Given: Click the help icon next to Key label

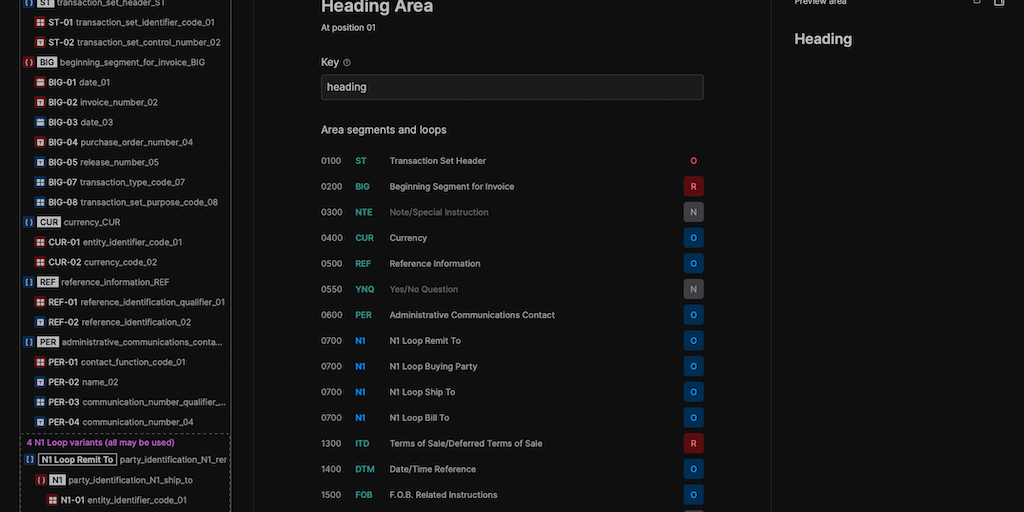Looking at the screenshot, I should [347, 63].
